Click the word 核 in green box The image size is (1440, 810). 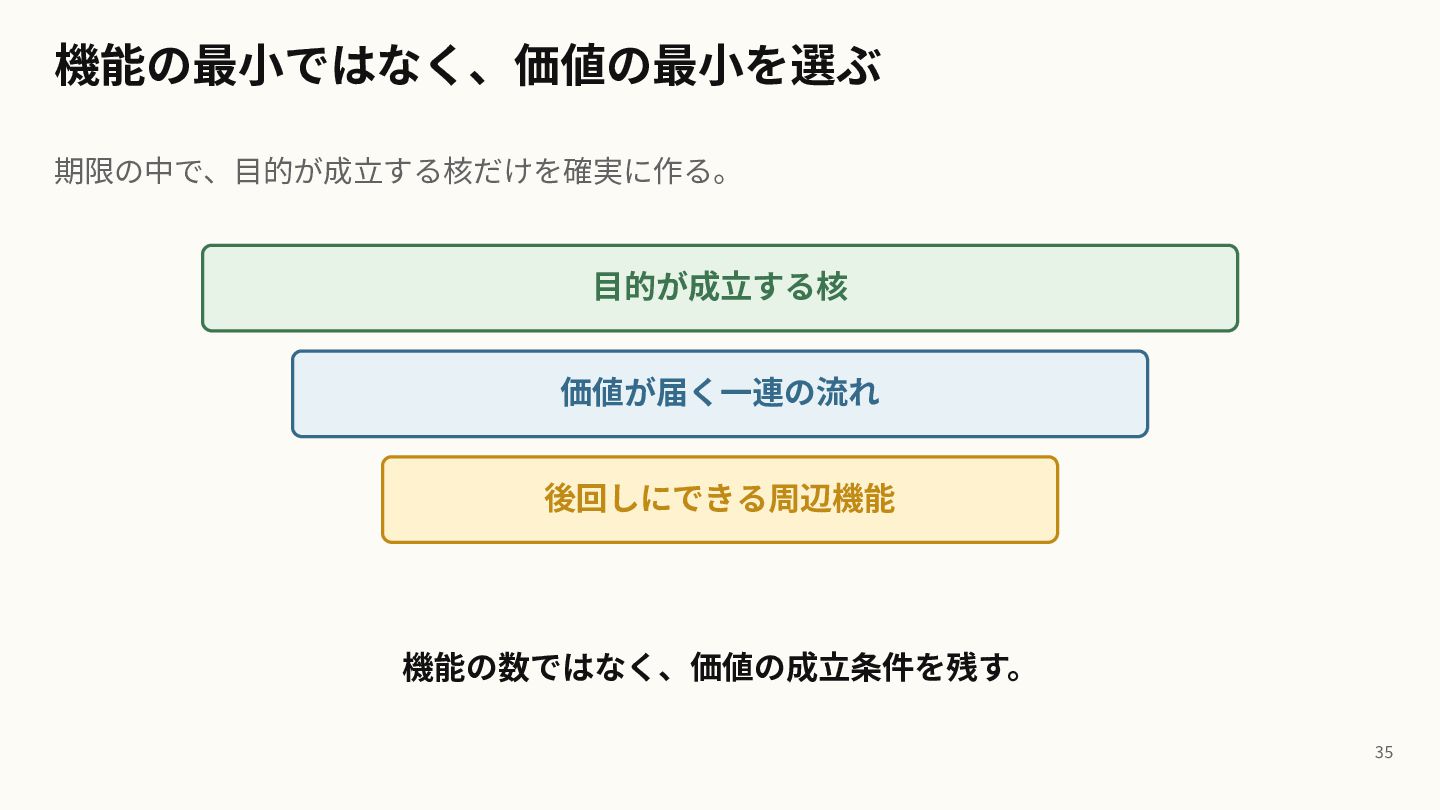coord(832,287)
